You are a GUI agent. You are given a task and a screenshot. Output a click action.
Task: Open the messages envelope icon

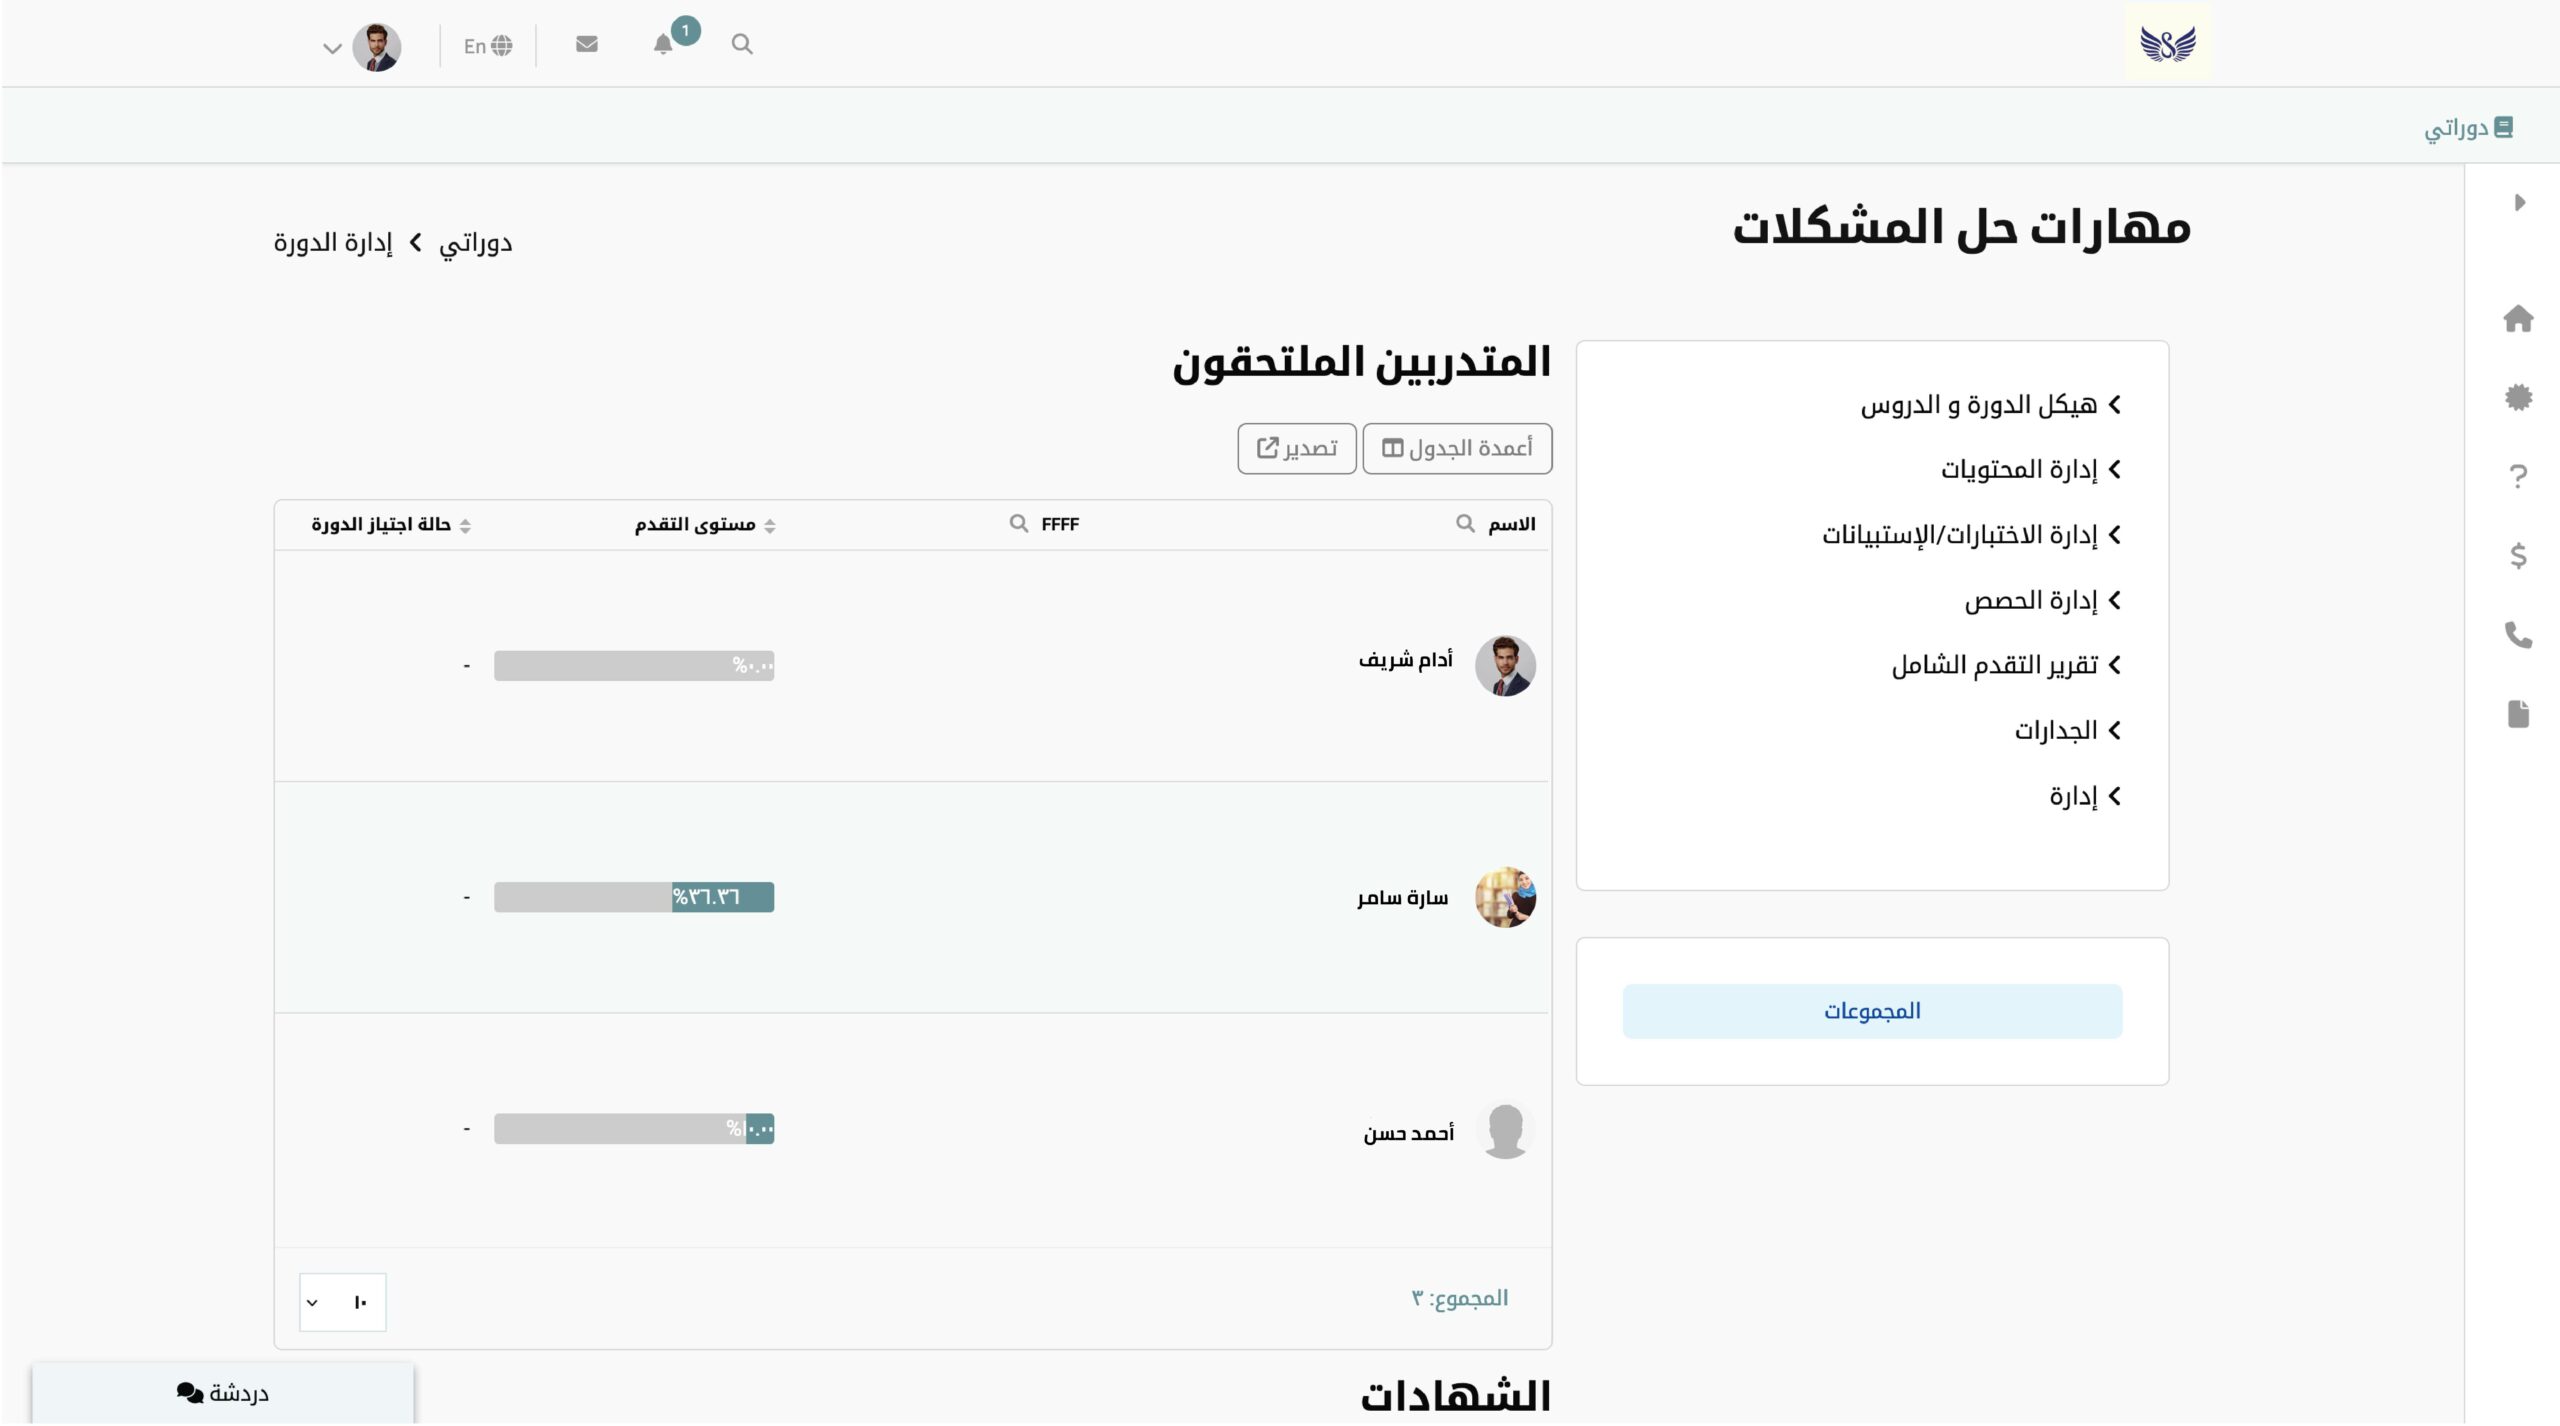(x=587, y=44)
